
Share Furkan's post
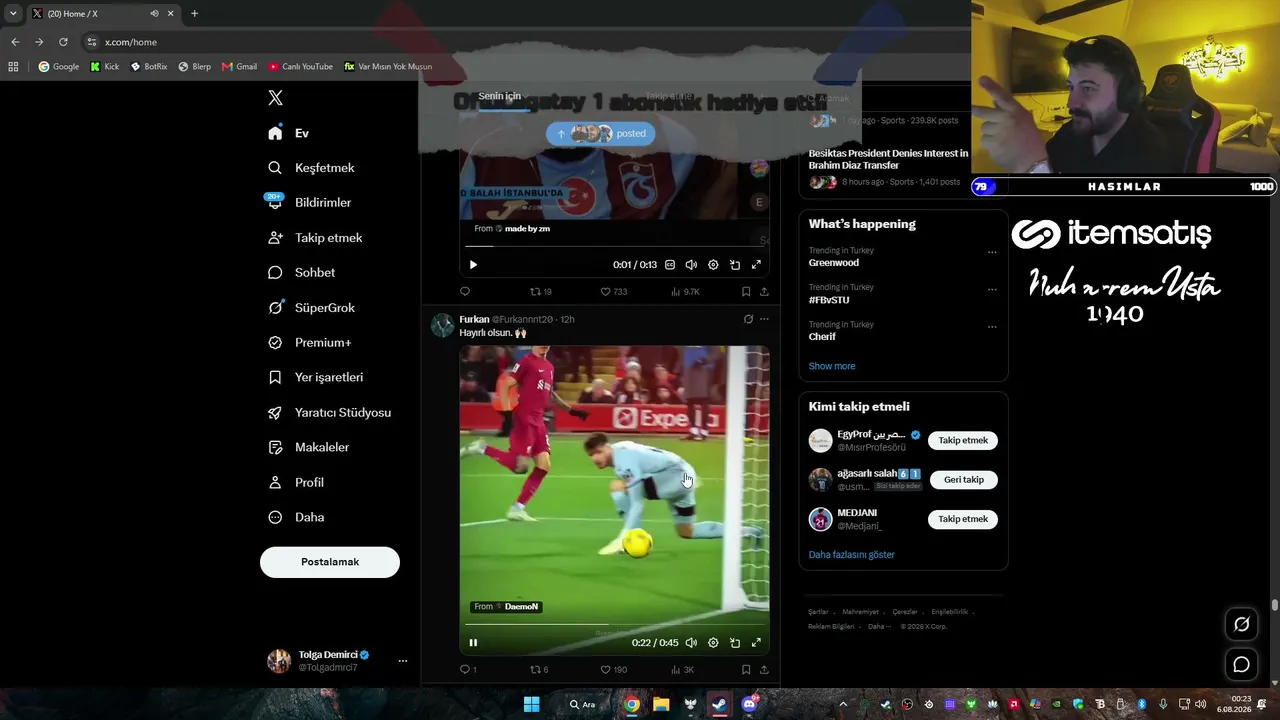[x=764, y=670]
